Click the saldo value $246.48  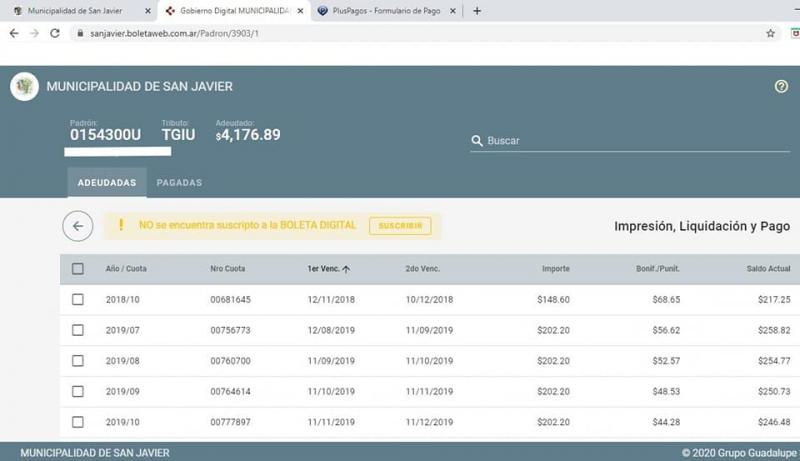click(x=774, y=422)
